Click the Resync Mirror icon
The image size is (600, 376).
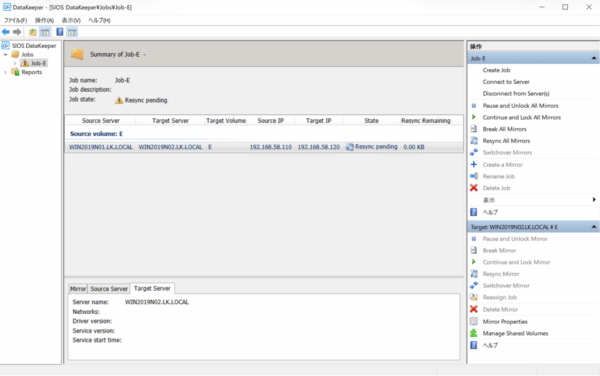pos(474,274)
